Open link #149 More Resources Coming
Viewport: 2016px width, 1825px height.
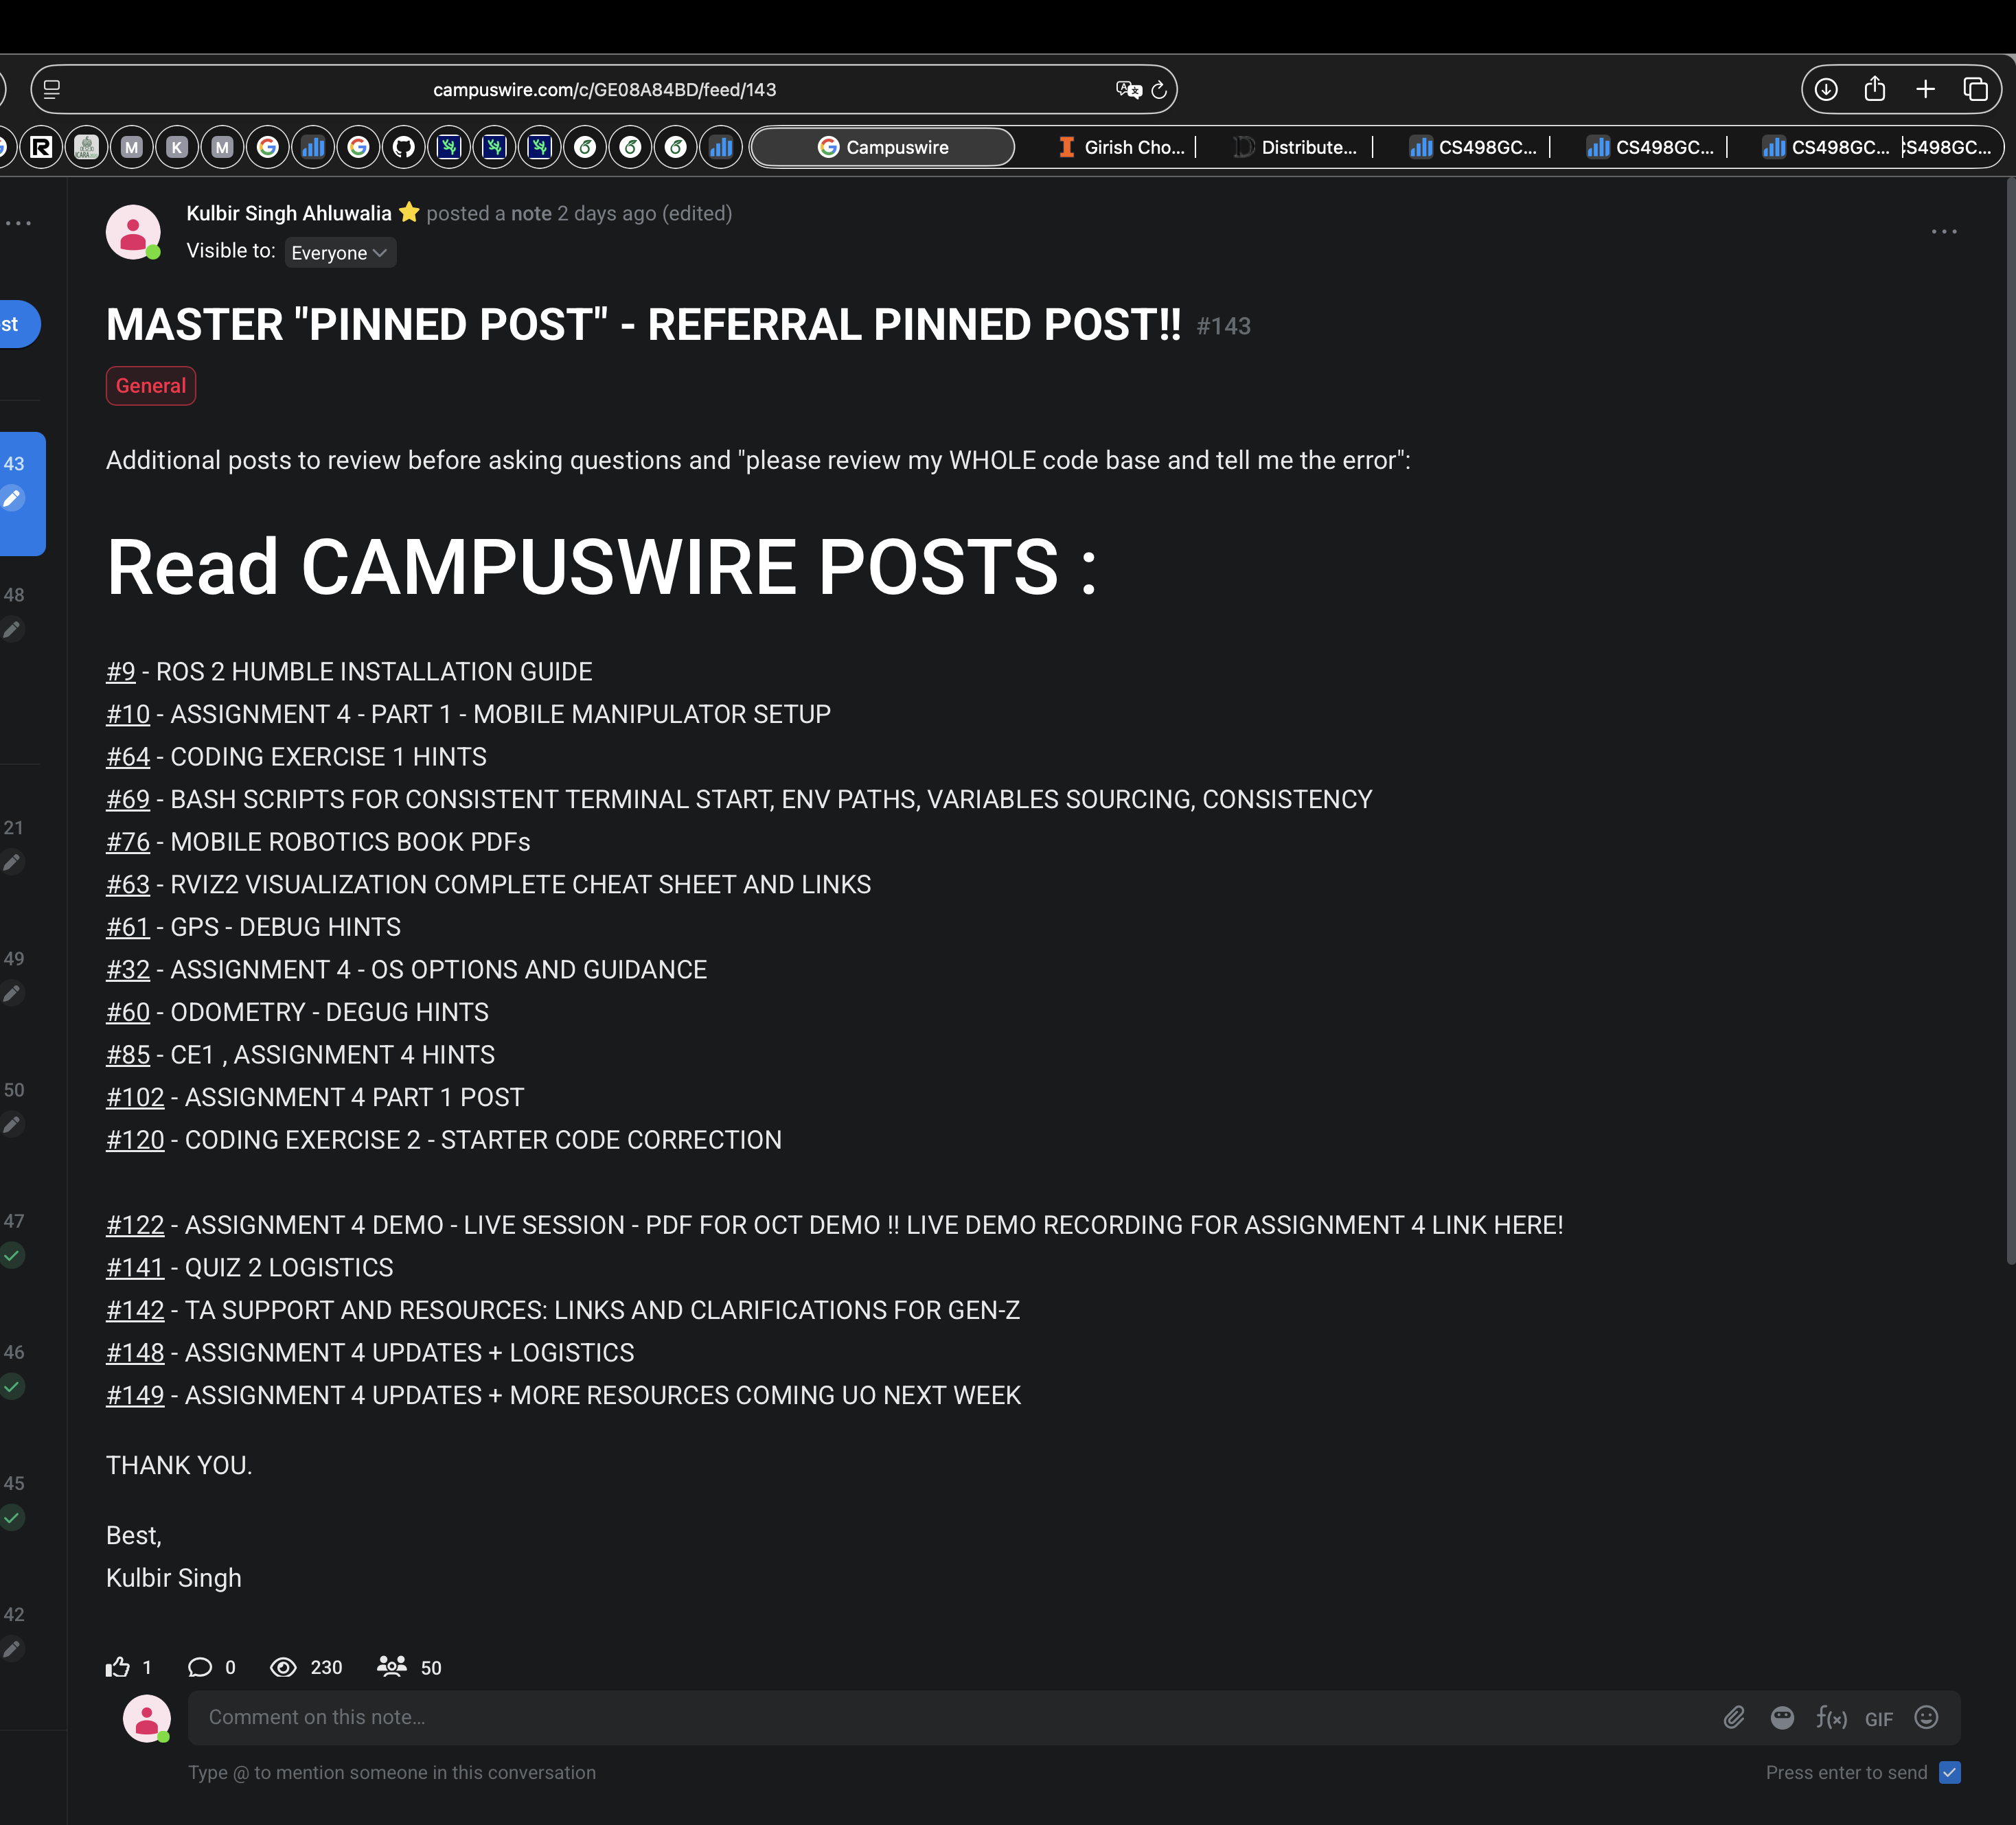click(135, 1395)
